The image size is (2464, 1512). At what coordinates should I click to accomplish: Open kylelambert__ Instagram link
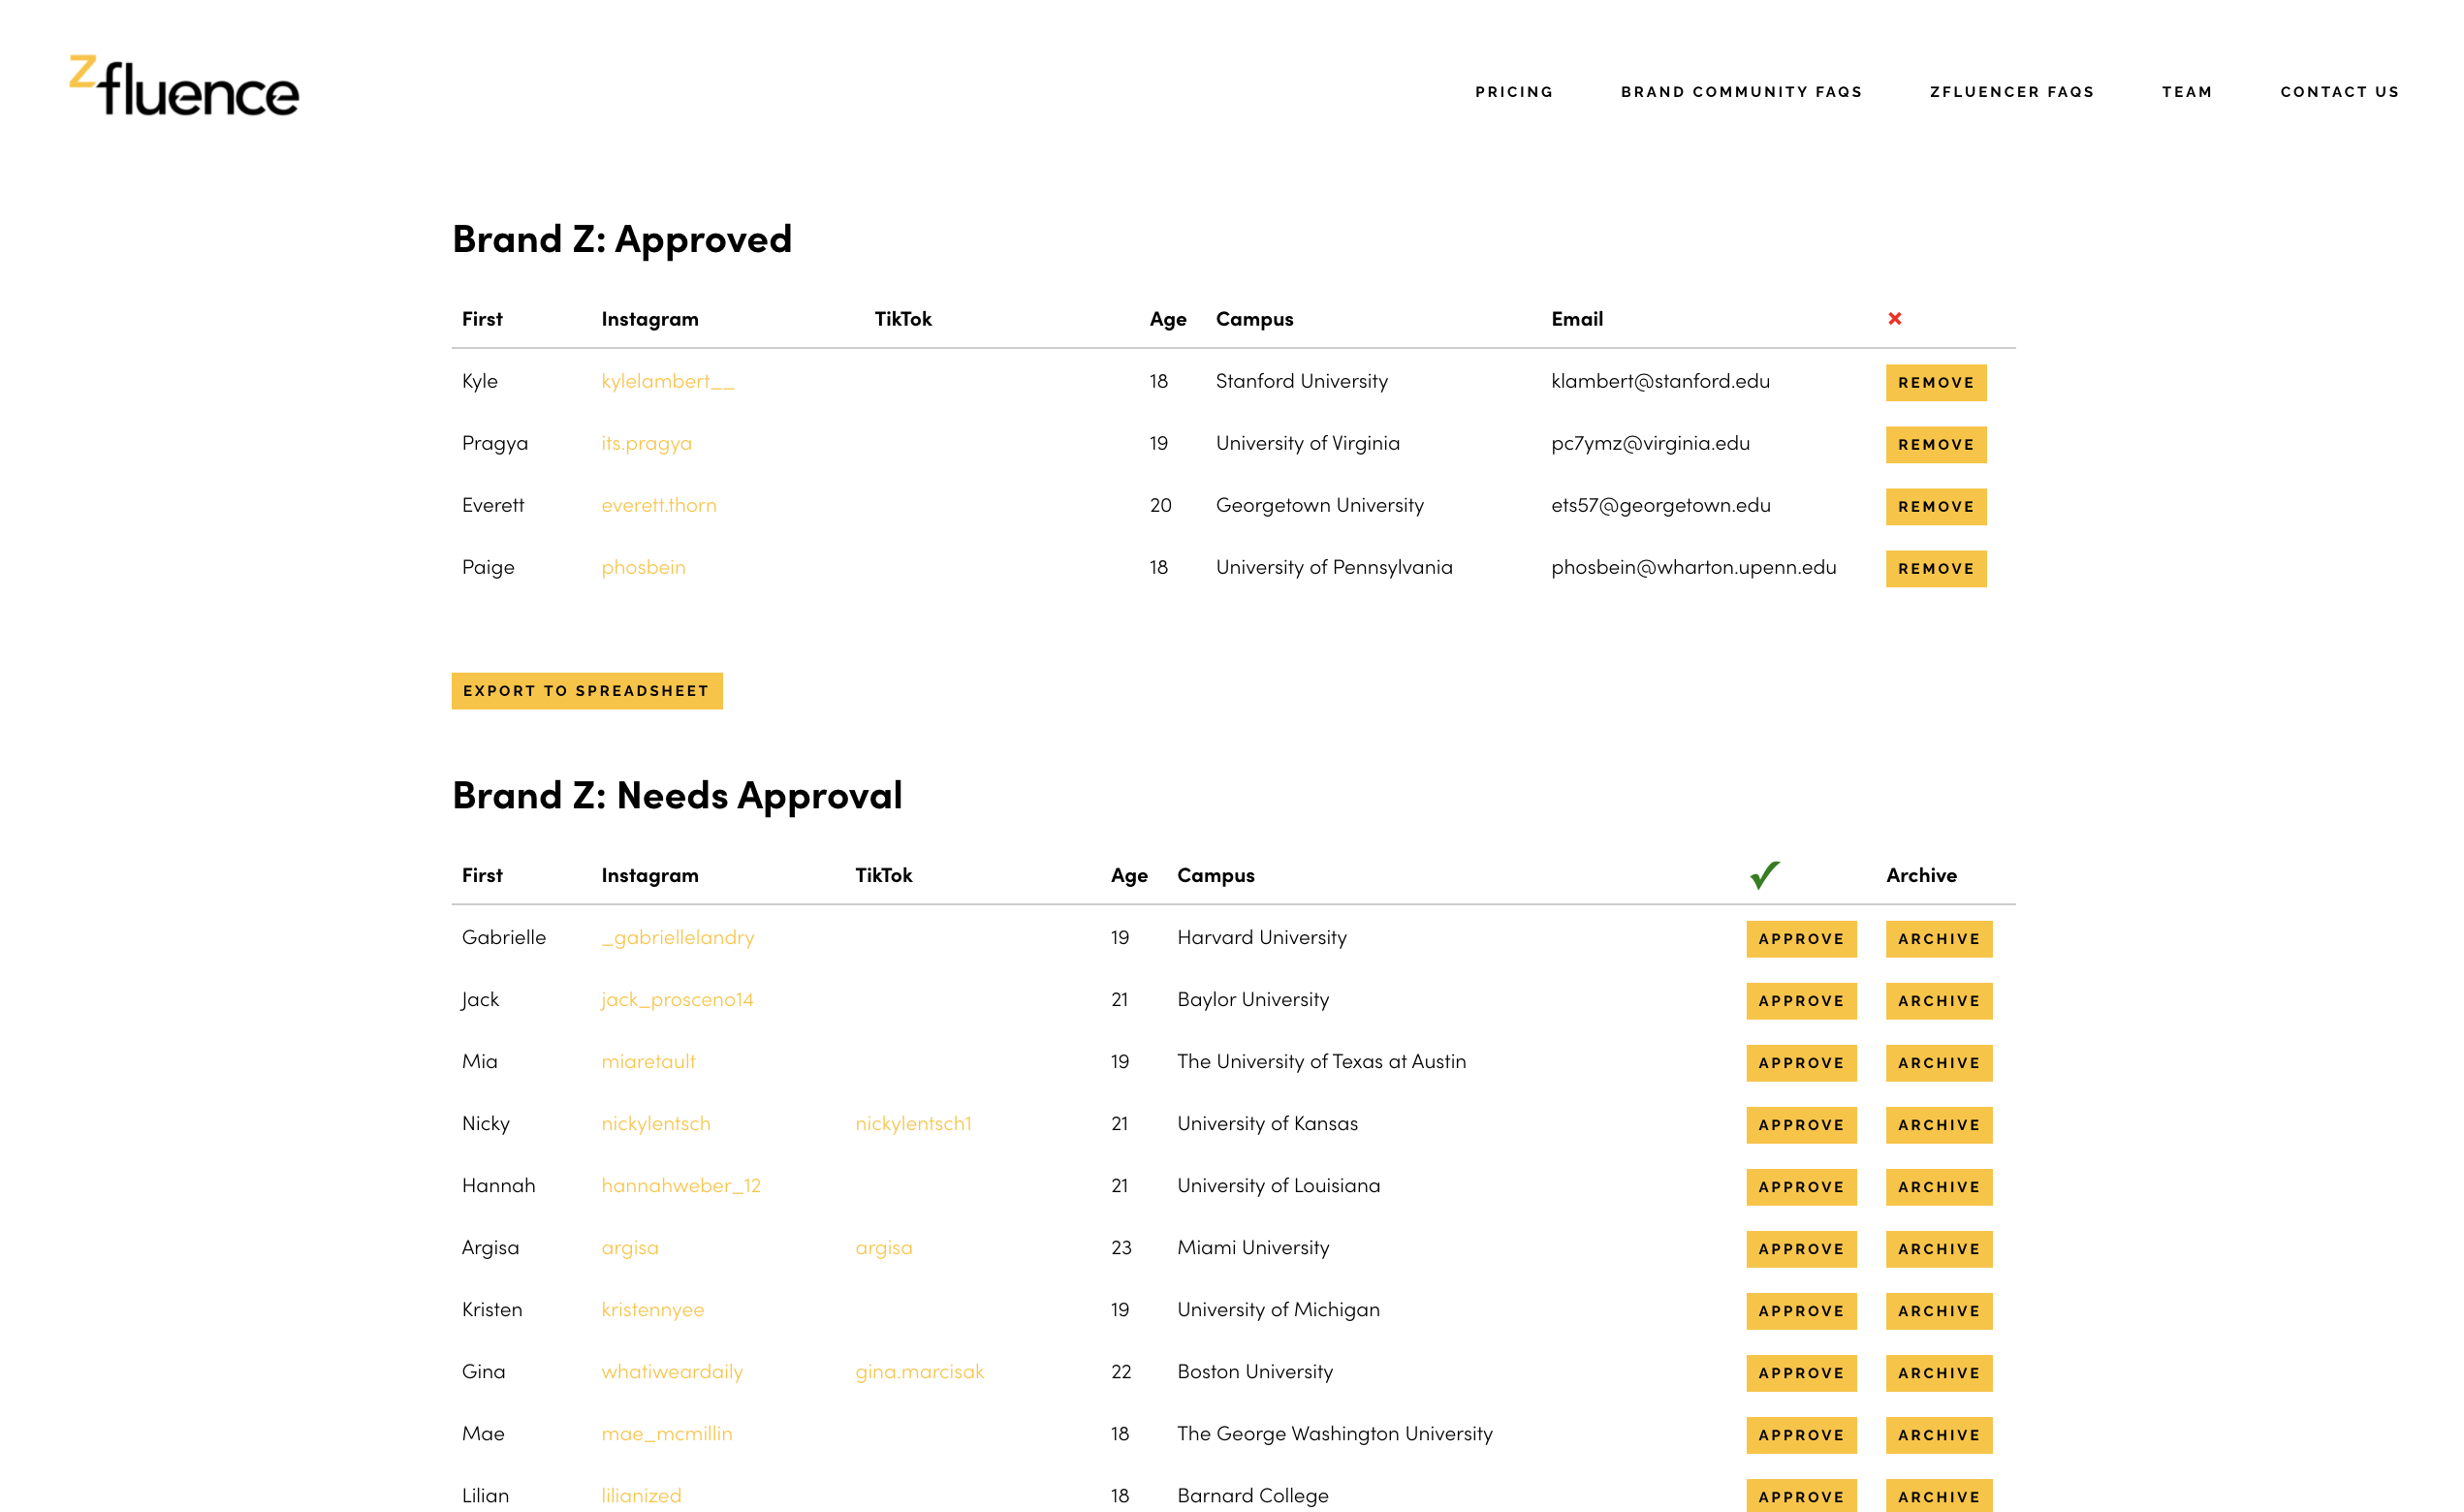[x=667, y=381]
